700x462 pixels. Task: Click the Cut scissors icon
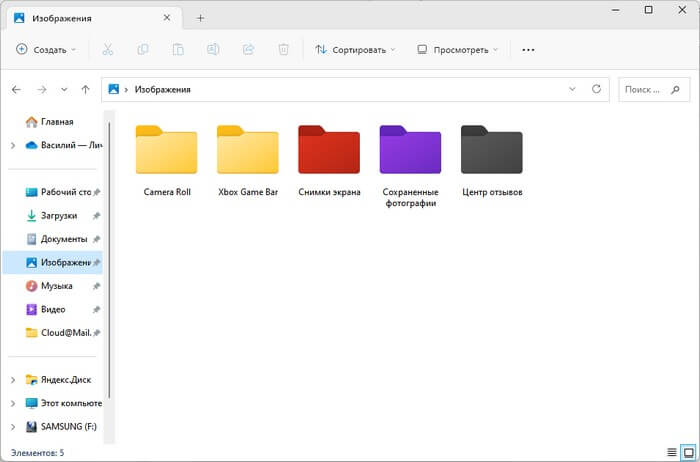click(108, 49)
